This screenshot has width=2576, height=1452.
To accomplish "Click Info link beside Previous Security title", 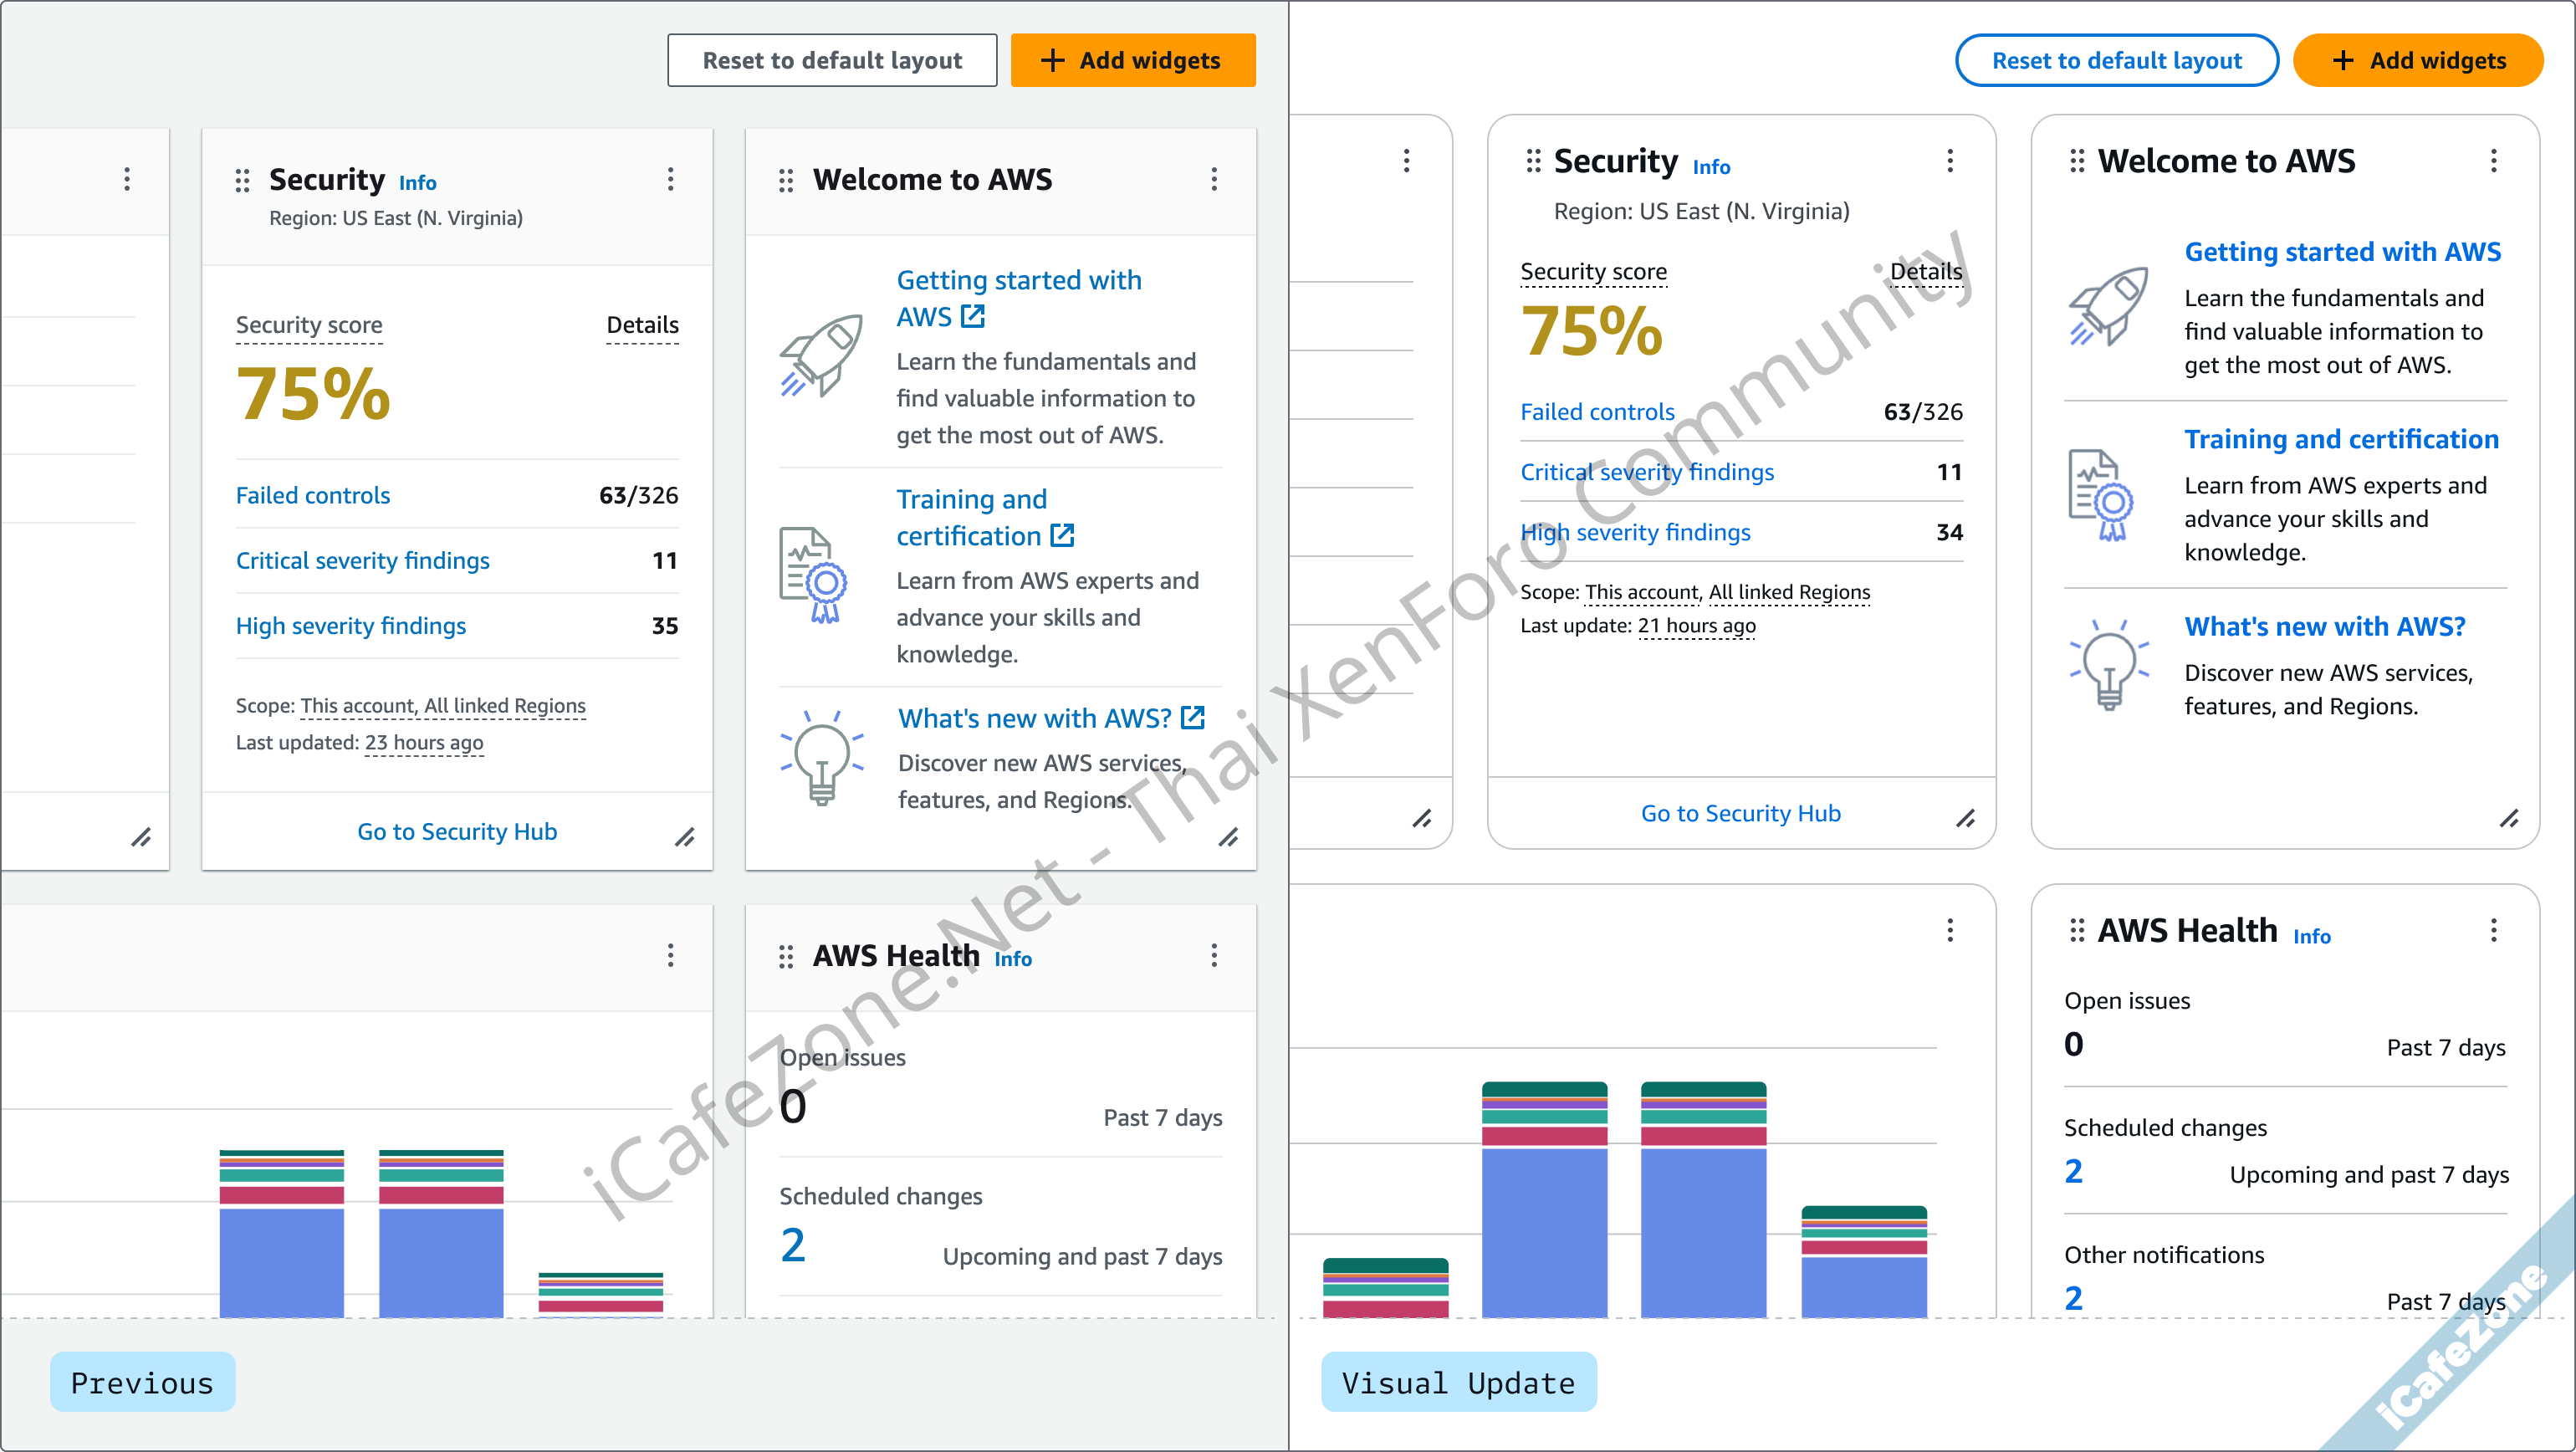I will pyautogui.click(x=417, y=183).
